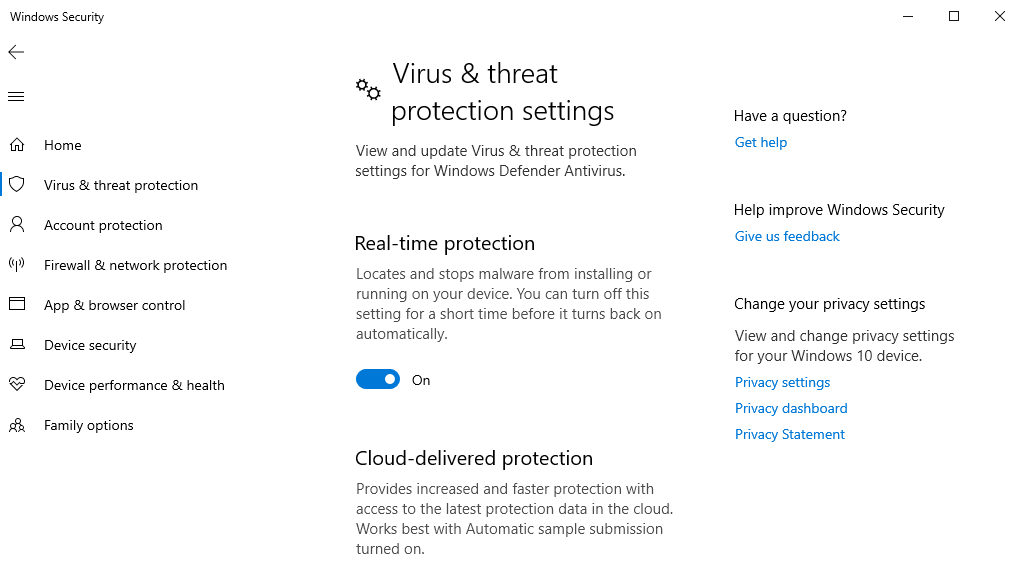The height and width of the screenshot is (564, 1015).
Task: Click the Firewall & network antenna icon
Action: [17, 265]
